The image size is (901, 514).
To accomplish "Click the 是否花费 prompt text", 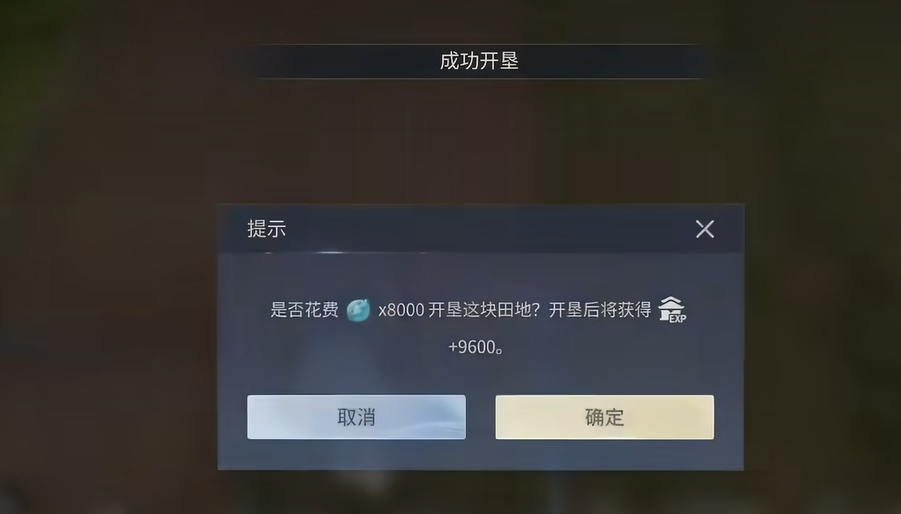I will tap(305, 310).
